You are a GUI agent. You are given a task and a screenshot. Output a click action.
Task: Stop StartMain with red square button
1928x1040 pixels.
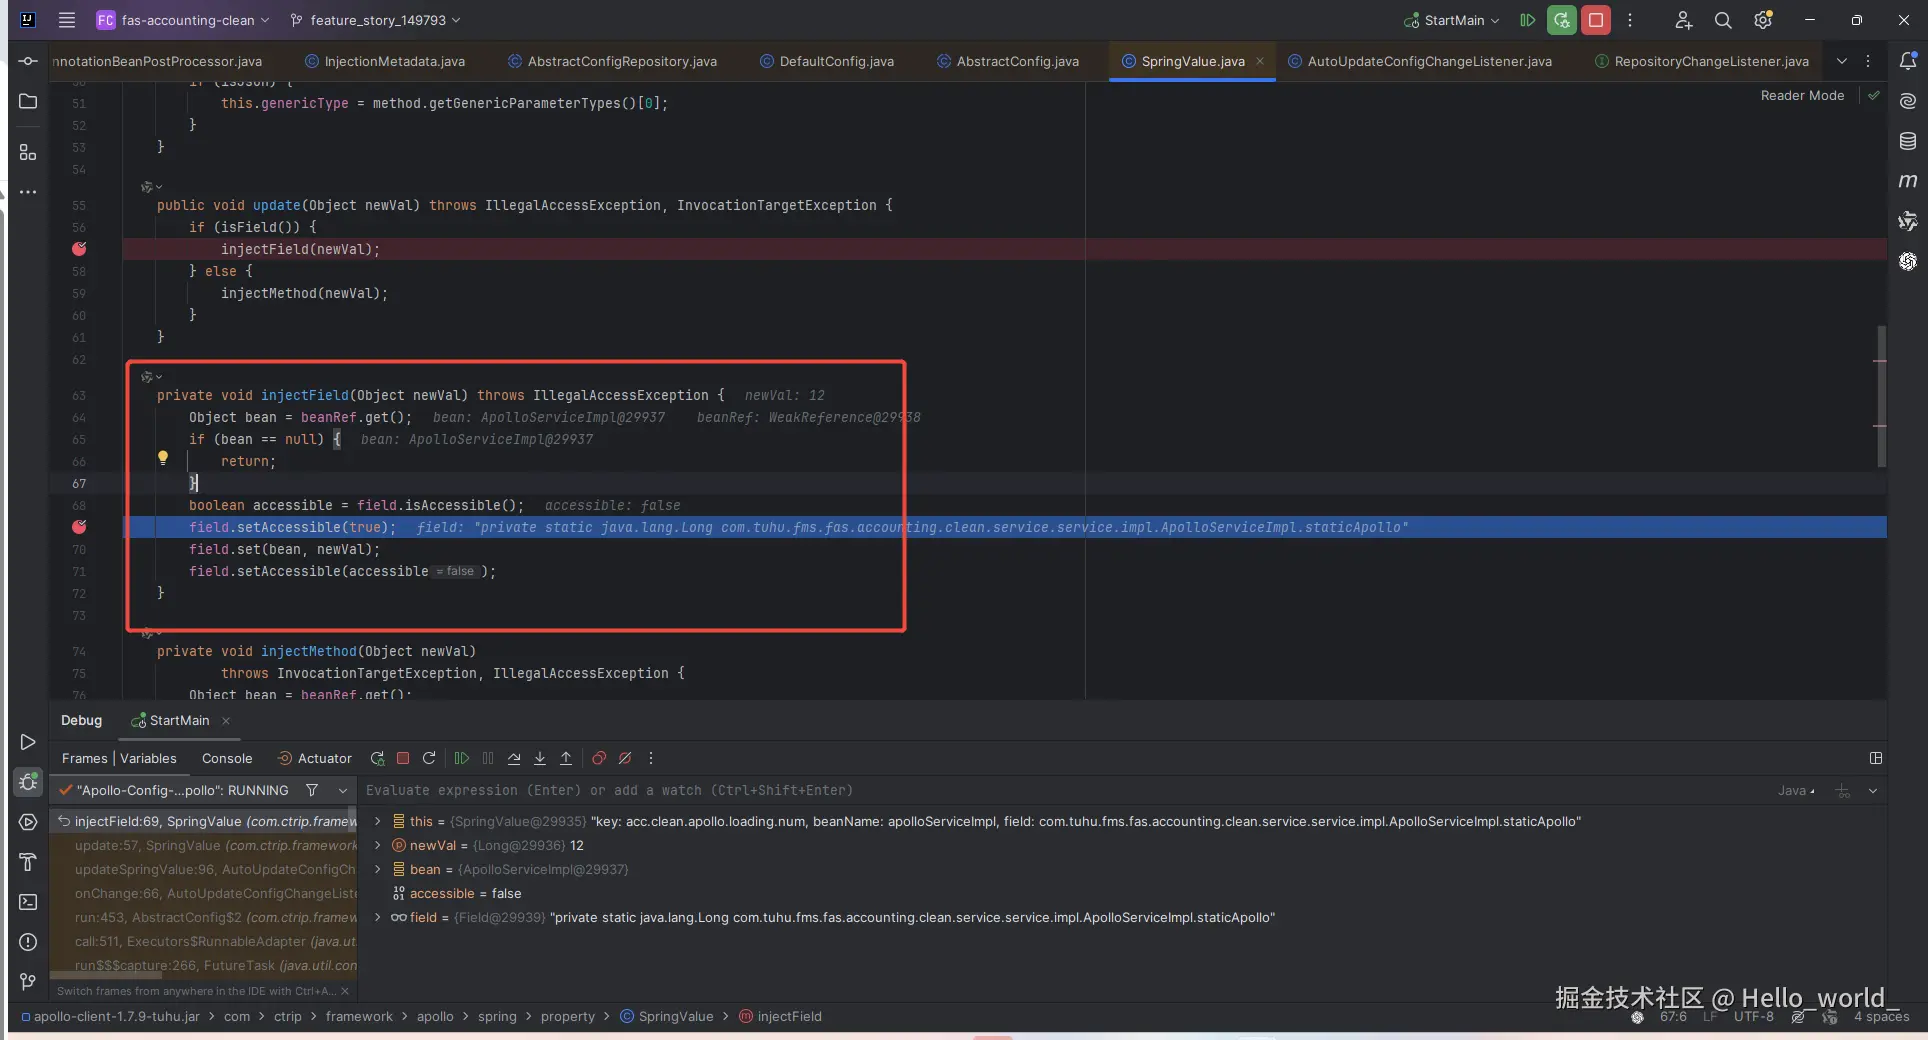coord(1596,20)
